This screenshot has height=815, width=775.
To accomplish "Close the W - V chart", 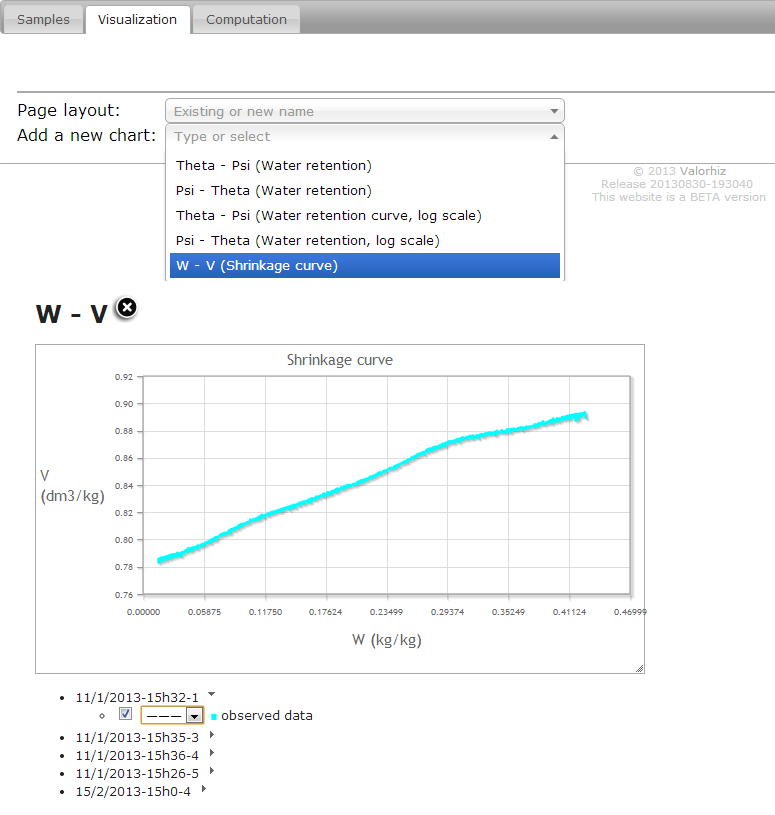I will coord(126,308).
